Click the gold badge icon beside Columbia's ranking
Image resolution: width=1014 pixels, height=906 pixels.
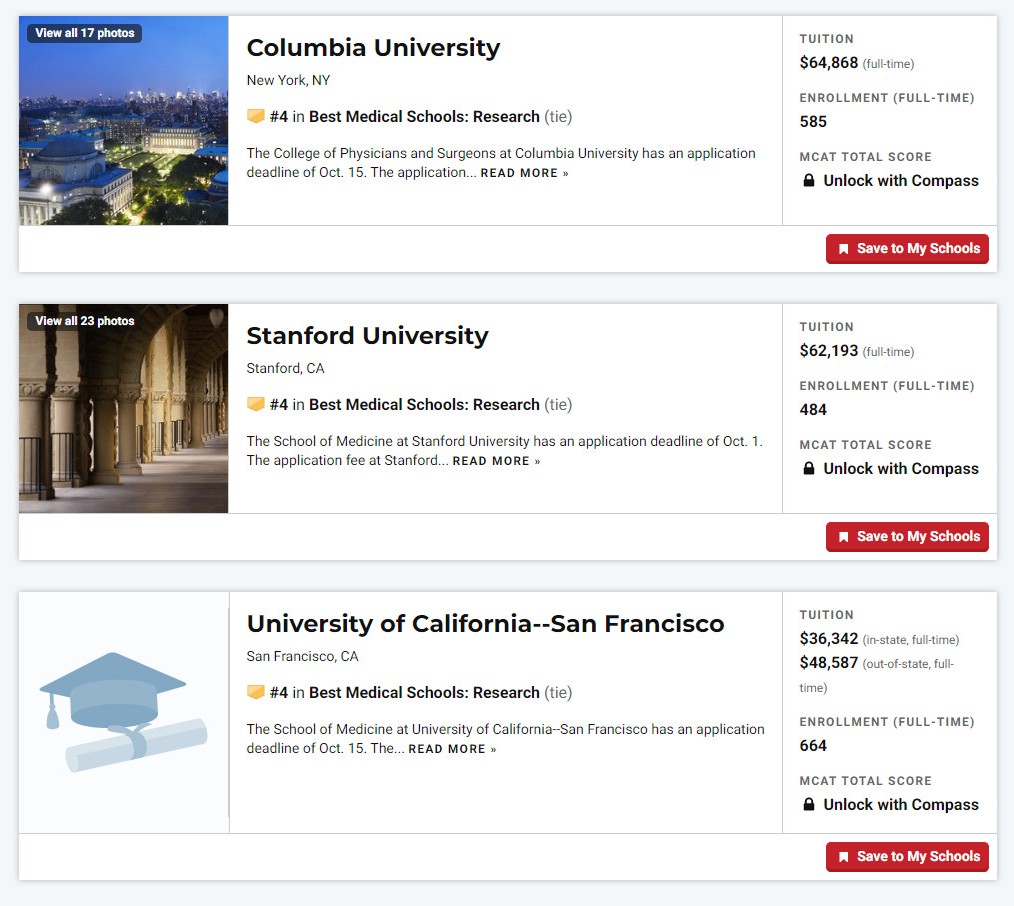pos(255,116)
